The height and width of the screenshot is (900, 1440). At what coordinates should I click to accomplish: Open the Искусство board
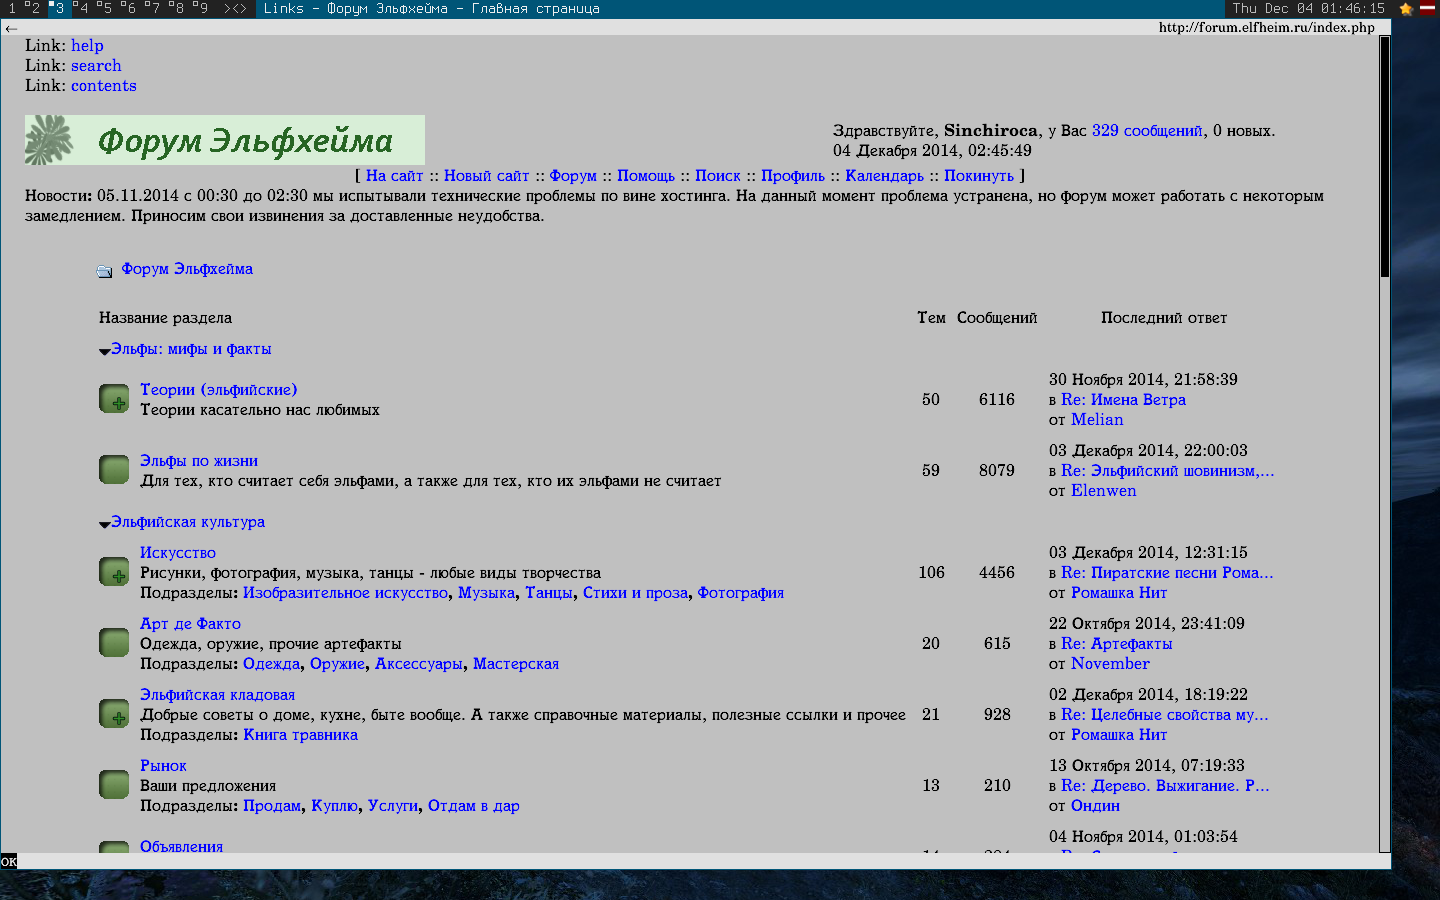pyautogui.click(x=178, y=553)
